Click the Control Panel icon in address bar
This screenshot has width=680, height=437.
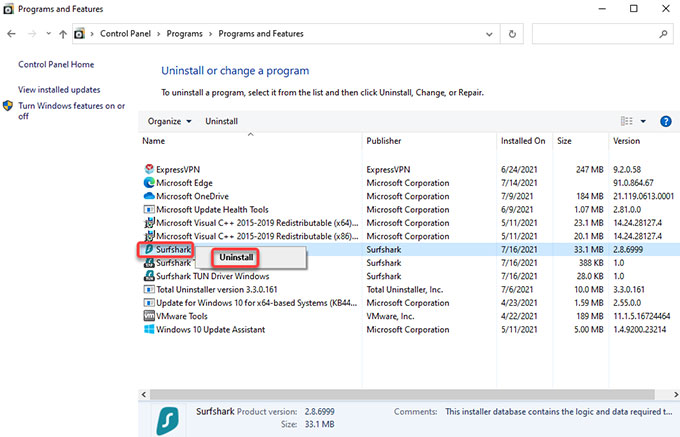79,34
